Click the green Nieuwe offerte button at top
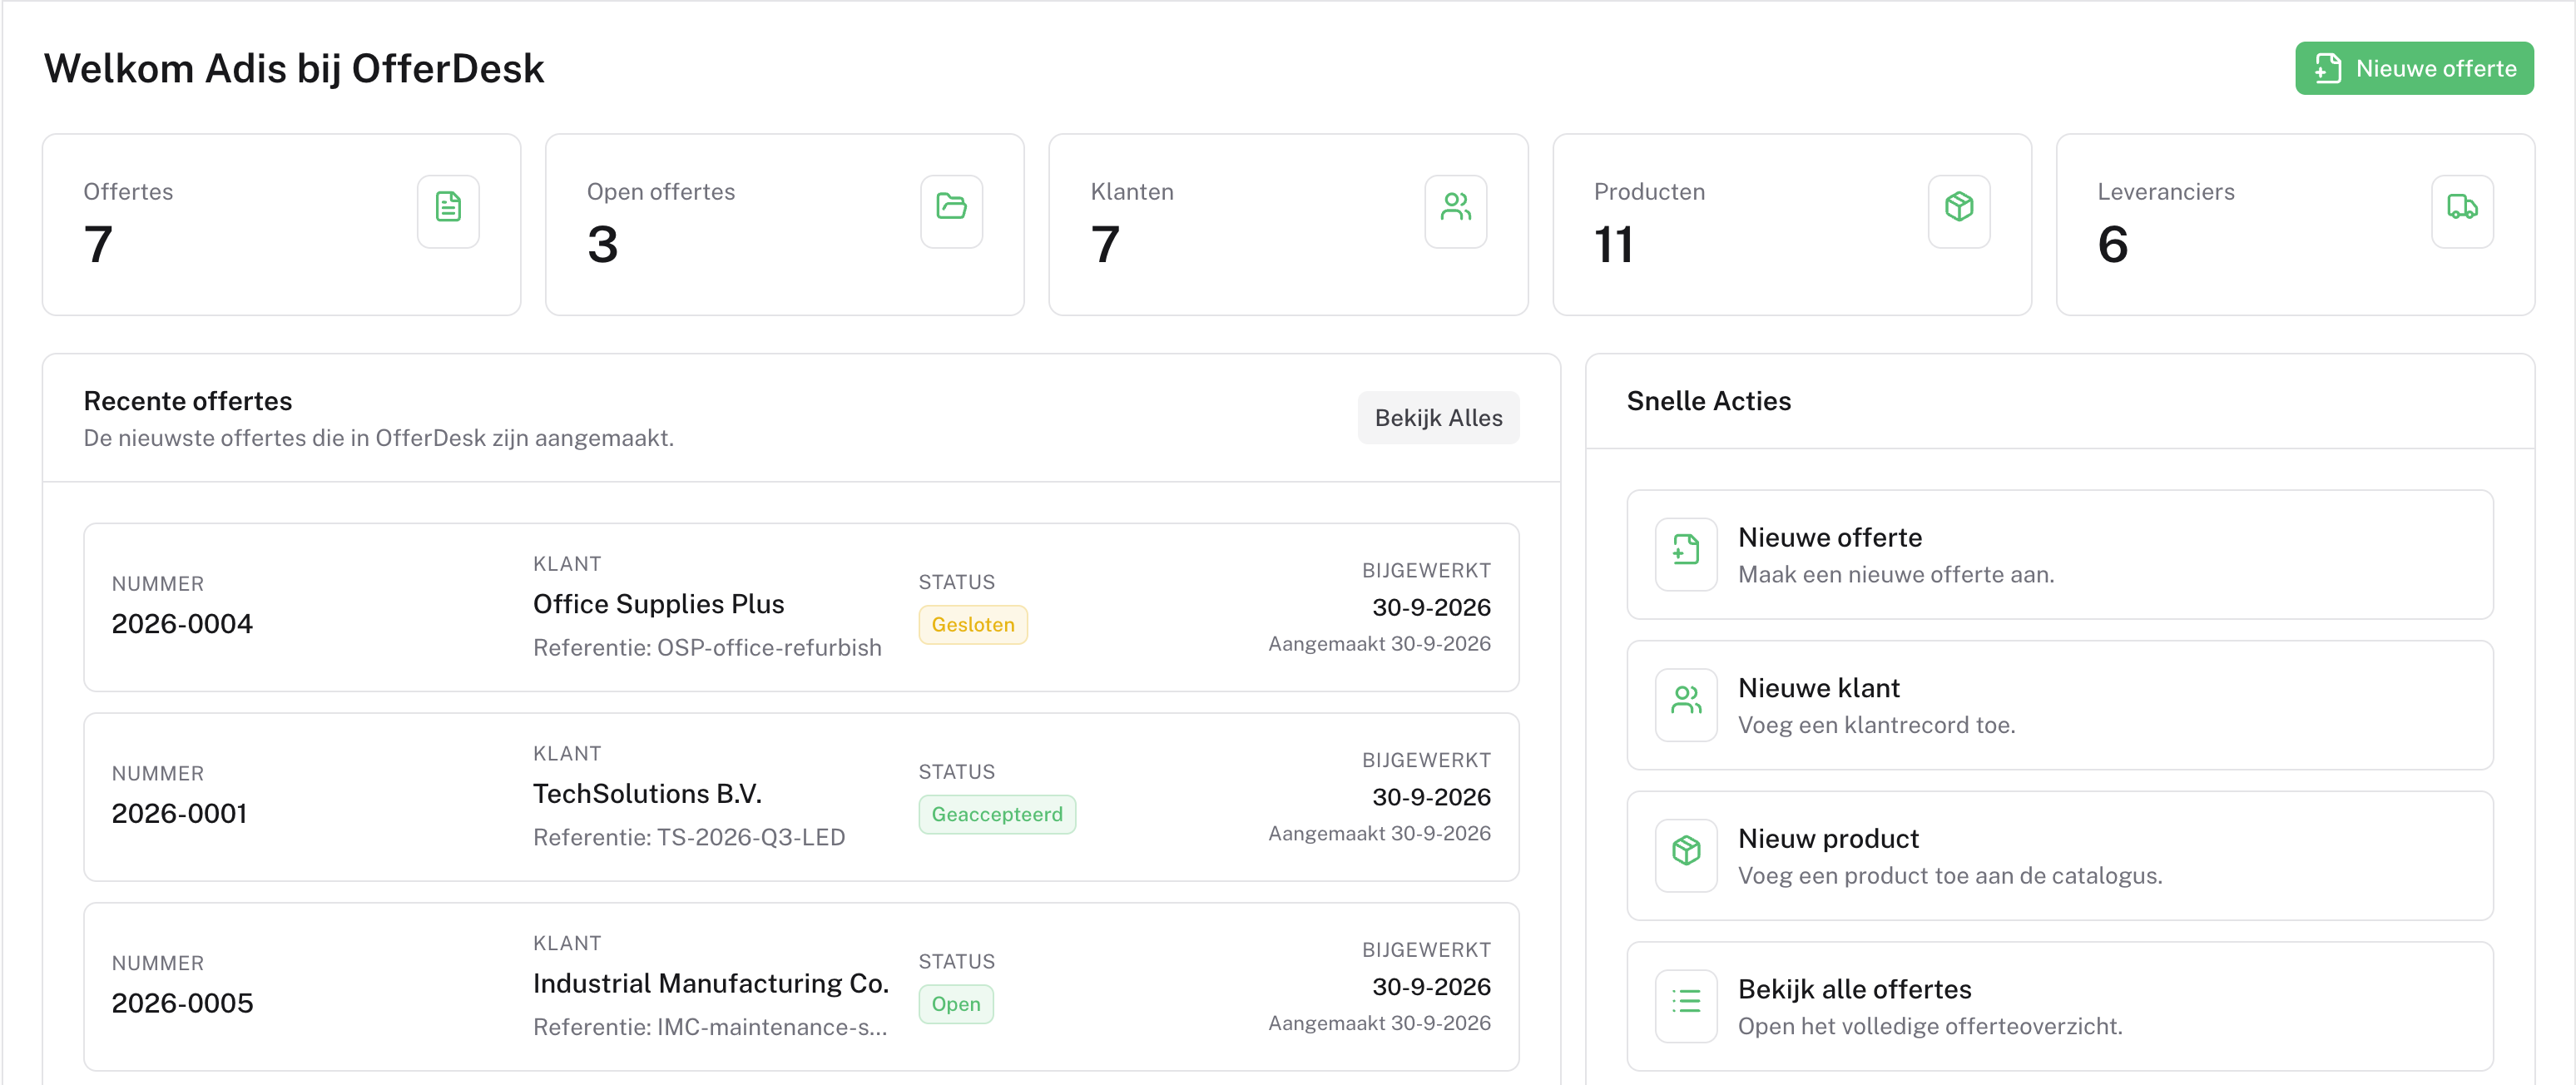 pyautogui.click(x=2414, y=68)
